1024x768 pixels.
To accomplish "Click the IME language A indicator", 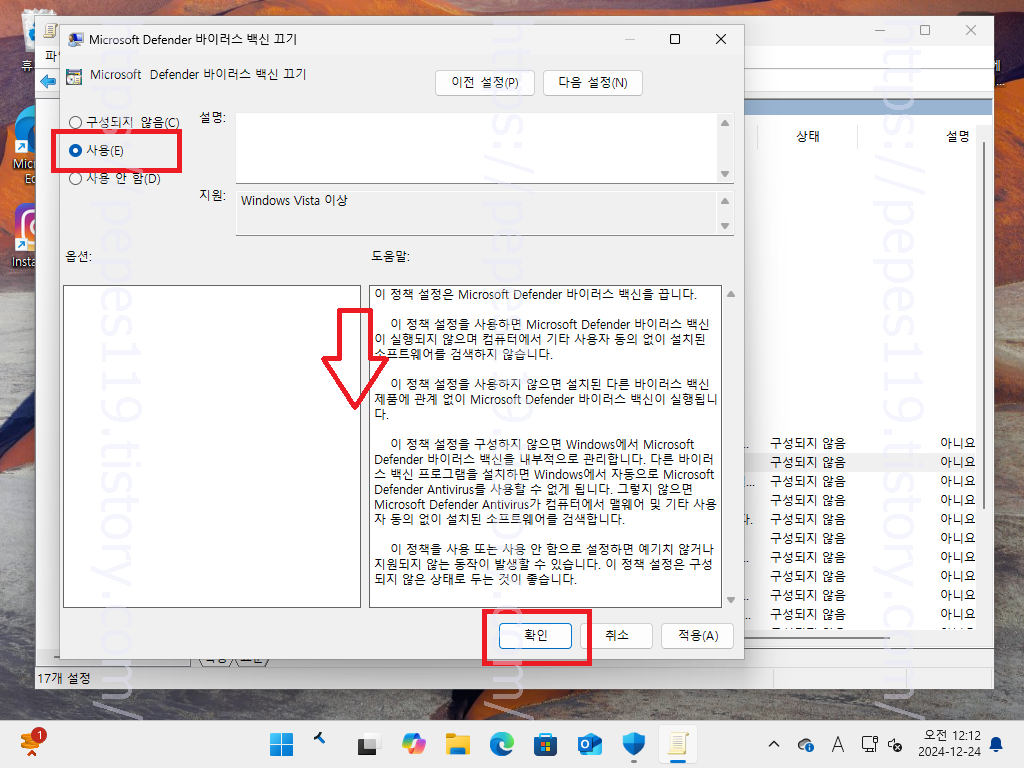I will [x=838, y=744].
